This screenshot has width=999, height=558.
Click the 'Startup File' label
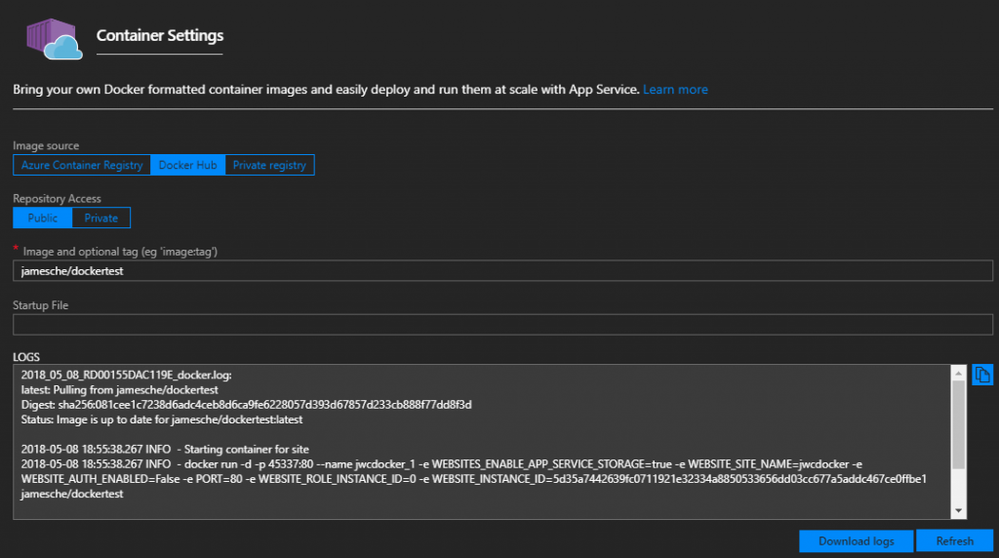coord(40,305)
